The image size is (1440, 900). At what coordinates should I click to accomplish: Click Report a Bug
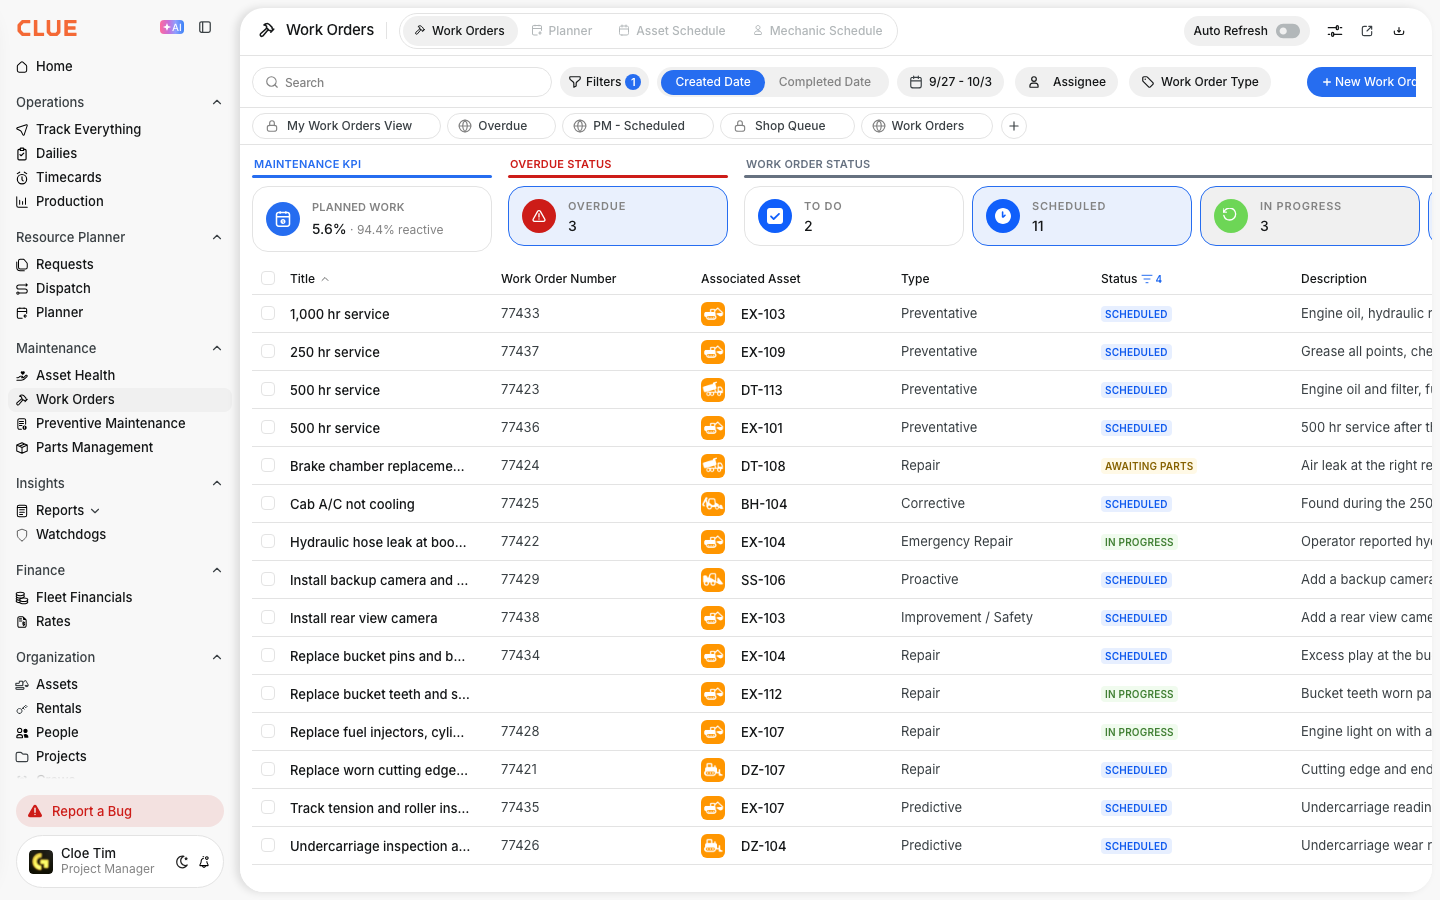120,811
